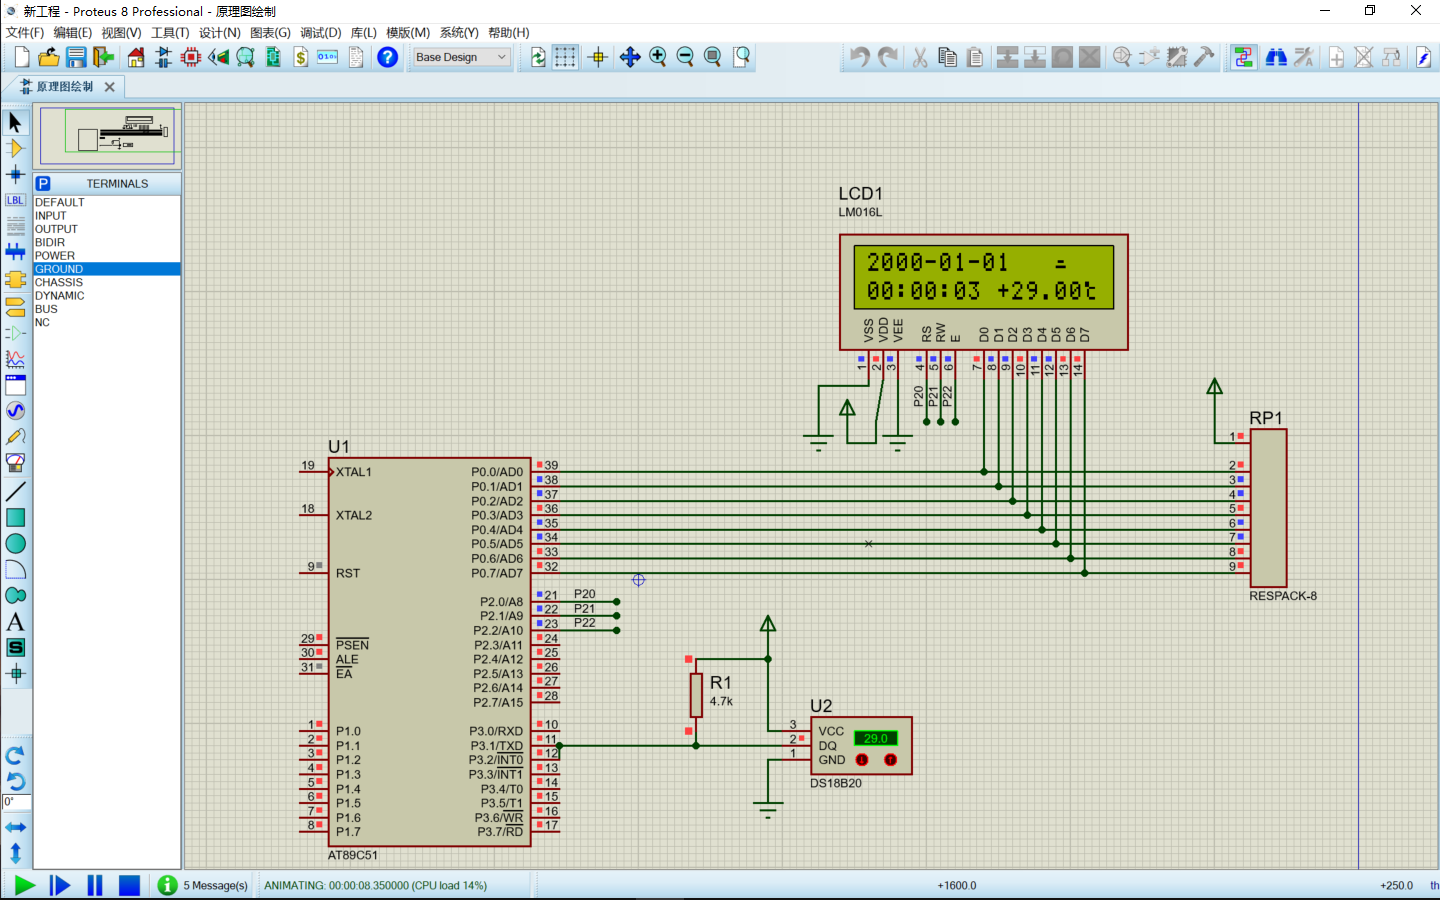
Task: Click the vertical mirror flip icon
Action: coord(15,853)
